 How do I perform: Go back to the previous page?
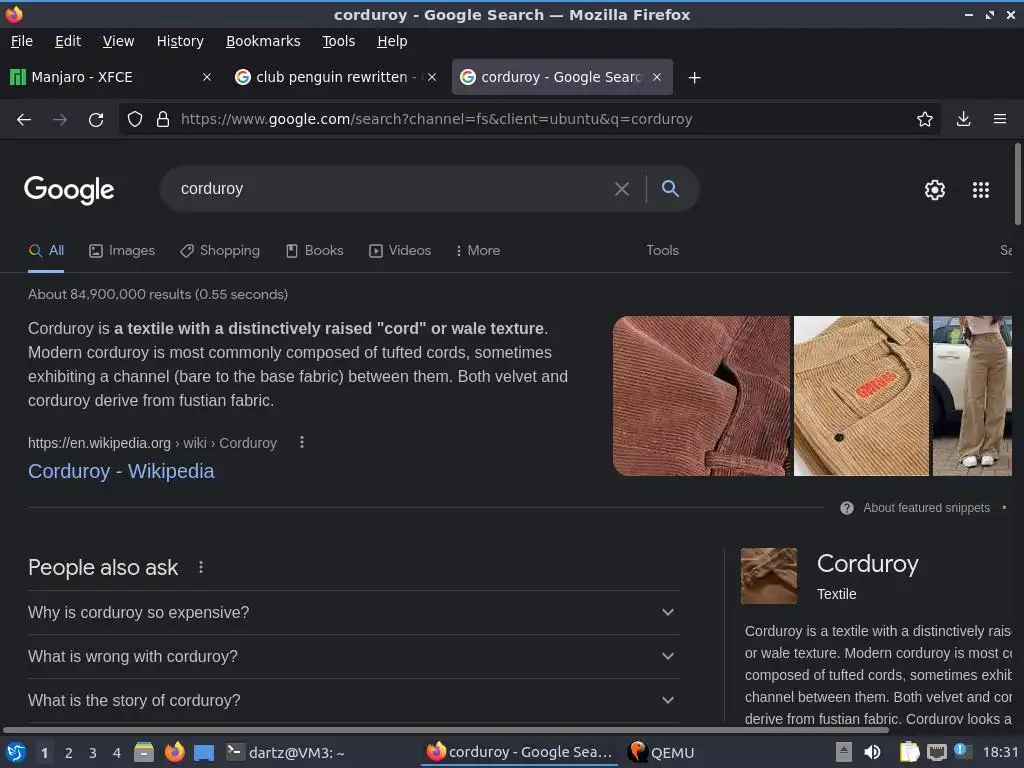(x=24, y=120)
